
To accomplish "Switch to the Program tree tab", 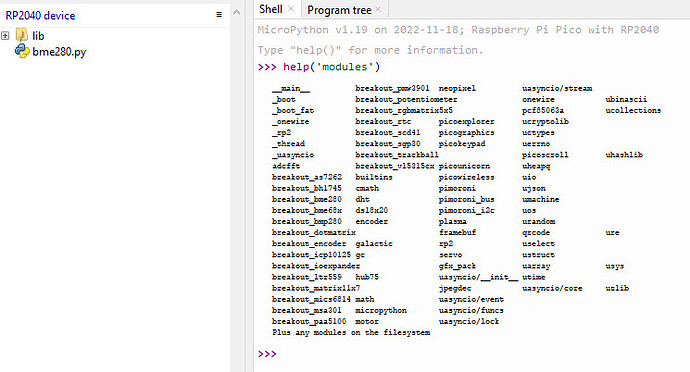I will click(339, 10).
